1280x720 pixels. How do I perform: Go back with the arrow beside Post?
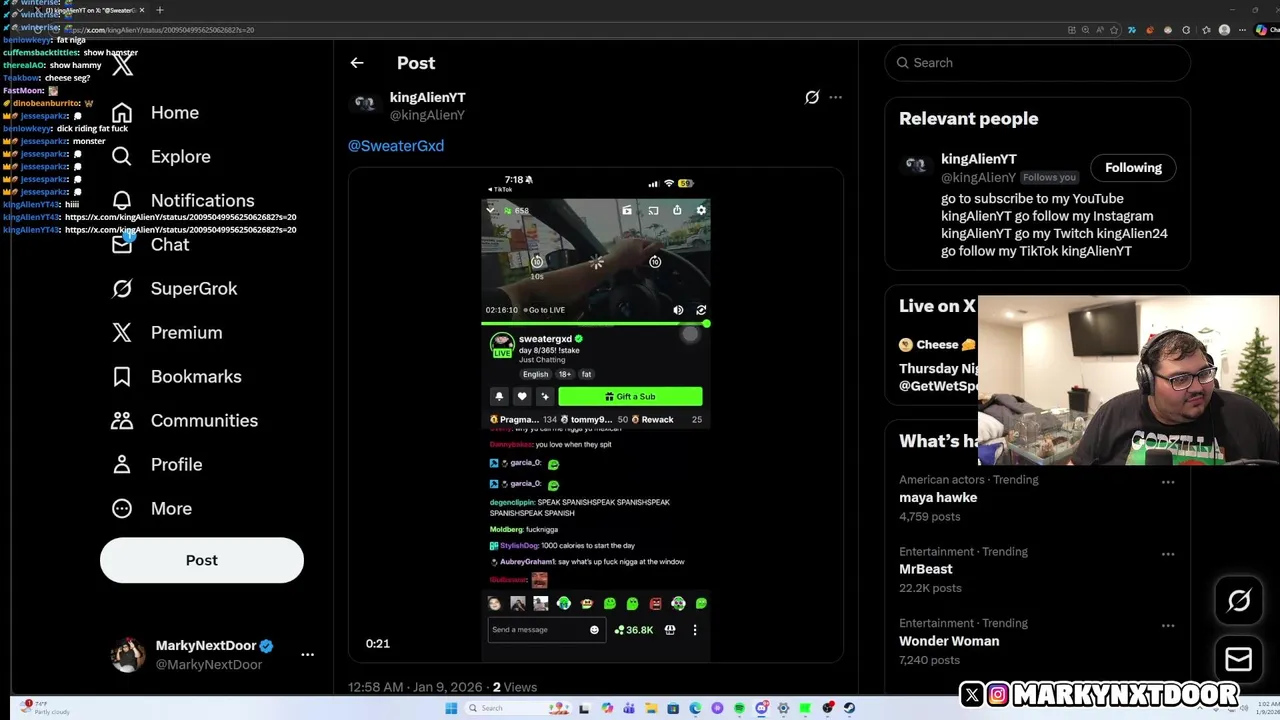[x=357, y=62]
